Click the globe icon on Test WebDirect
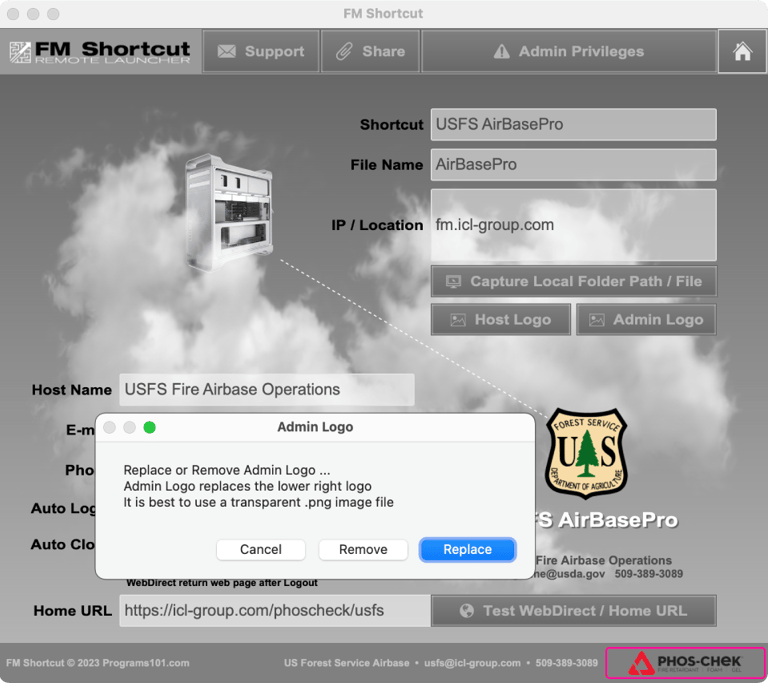The image size is (768, 683). 467,611
